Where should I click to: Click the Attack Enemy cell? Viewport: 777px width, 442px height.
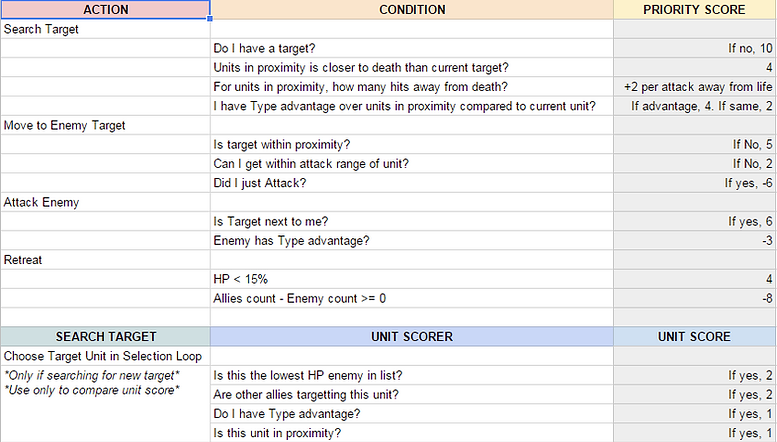coord(106,202)
